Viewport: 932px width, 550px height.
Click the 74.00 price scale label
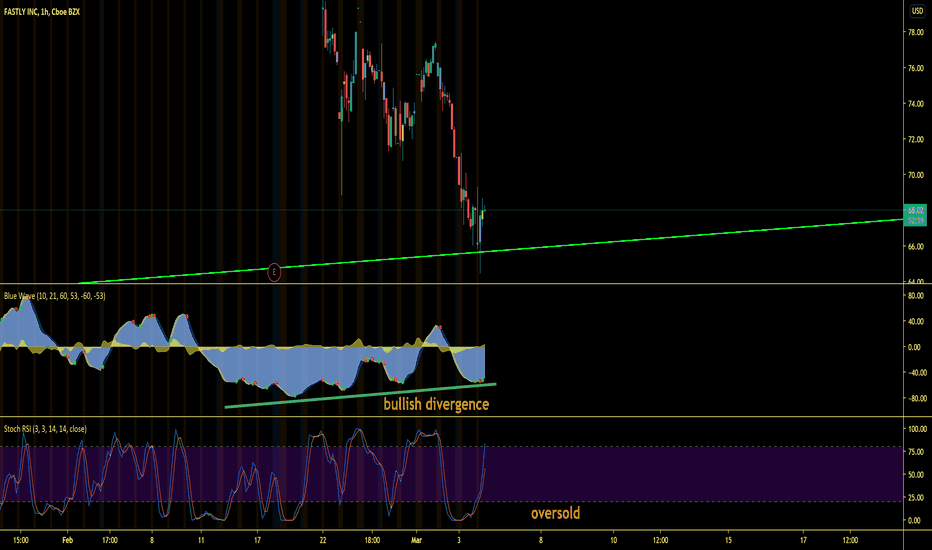click(916, 103)
